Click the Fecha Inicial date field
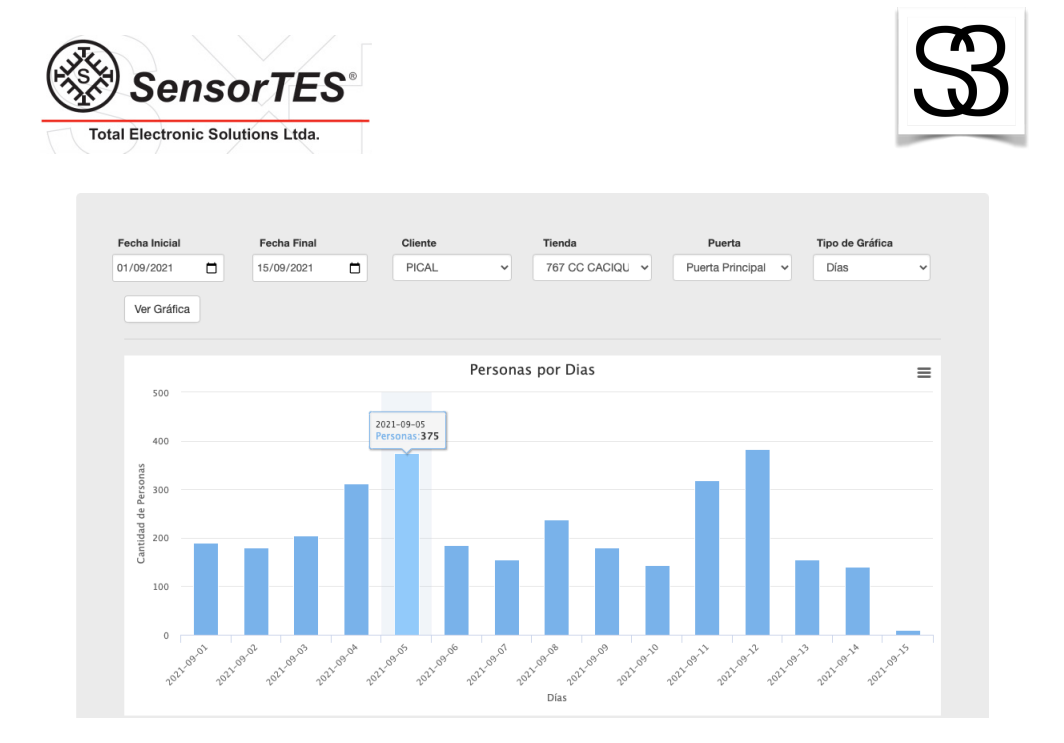Screen dimensions: 1064x743 pos(155,268)
